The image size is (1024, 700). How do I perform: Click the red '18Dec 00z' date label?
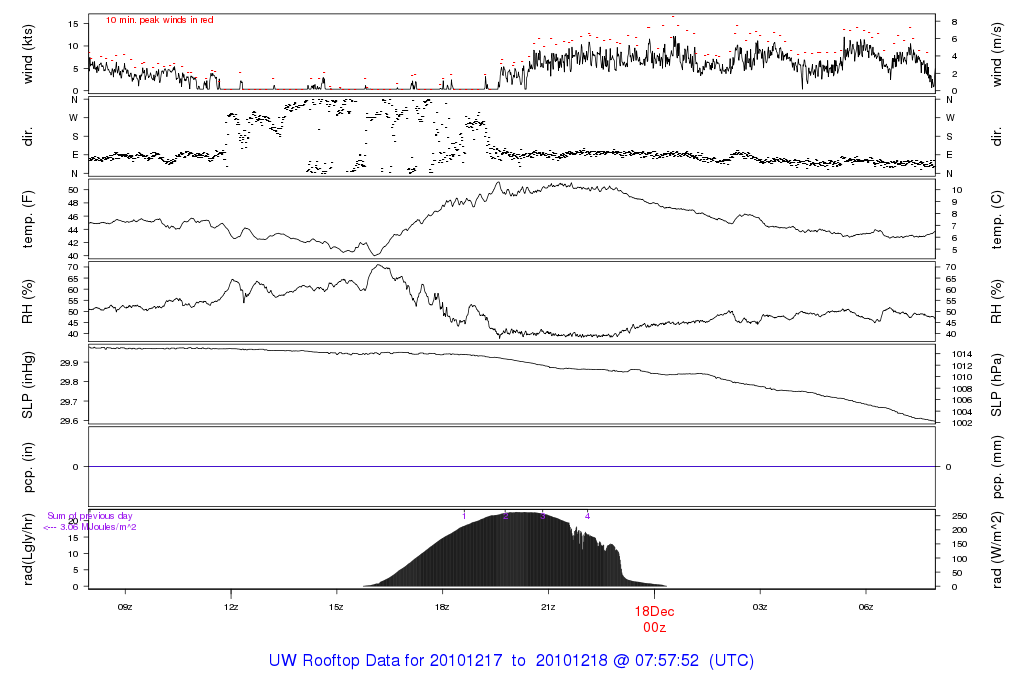(x=654, y=618)
